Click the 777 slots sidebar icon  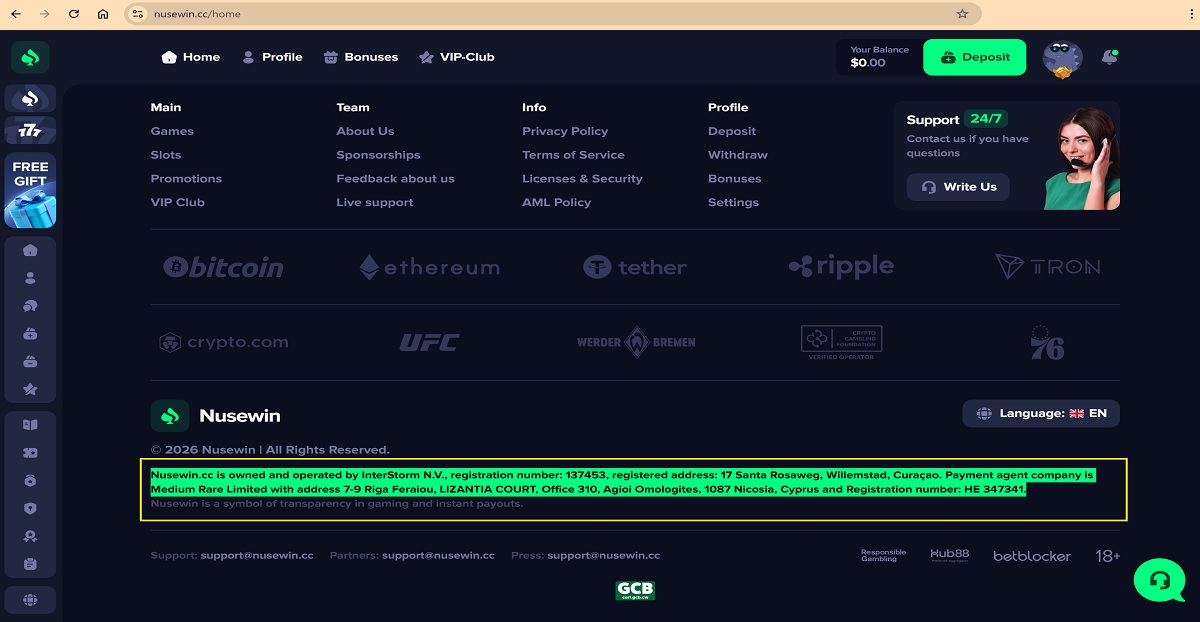(30, 130)
